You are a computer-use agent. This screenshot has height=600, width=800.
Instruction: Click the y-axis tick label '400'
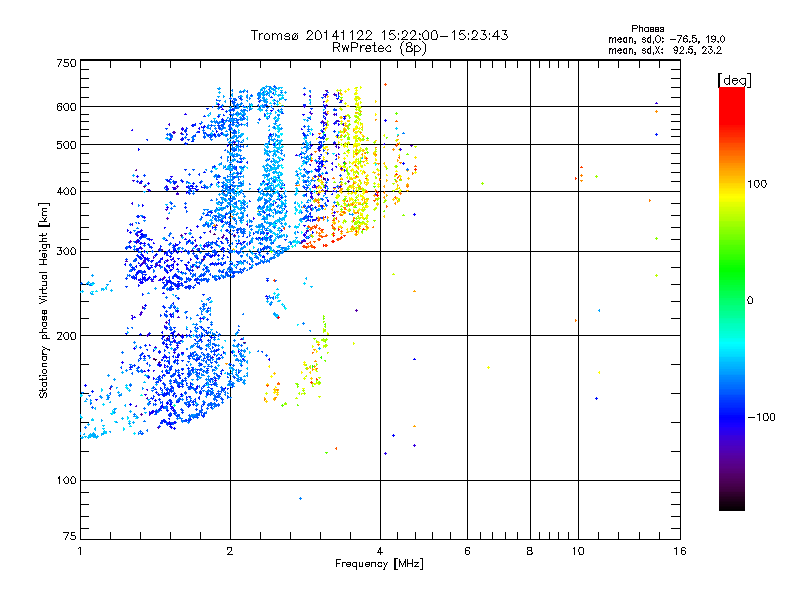point(66,192)
